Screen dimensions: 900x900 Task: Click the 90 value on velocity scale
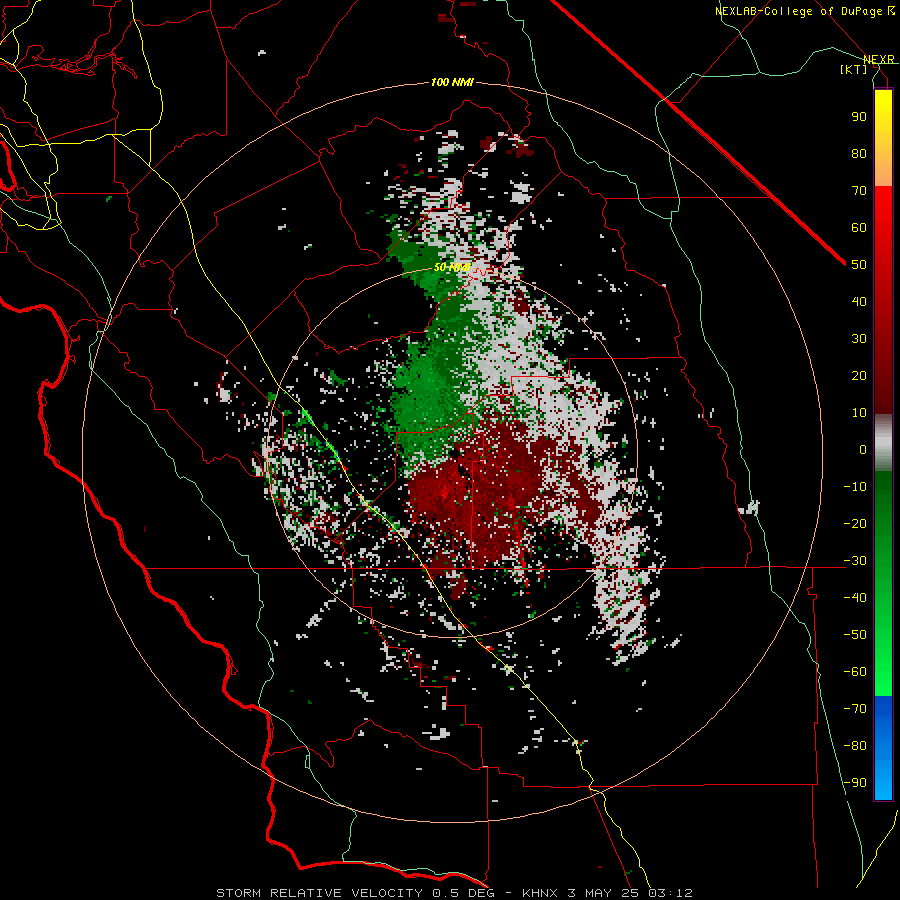[859, 117]
